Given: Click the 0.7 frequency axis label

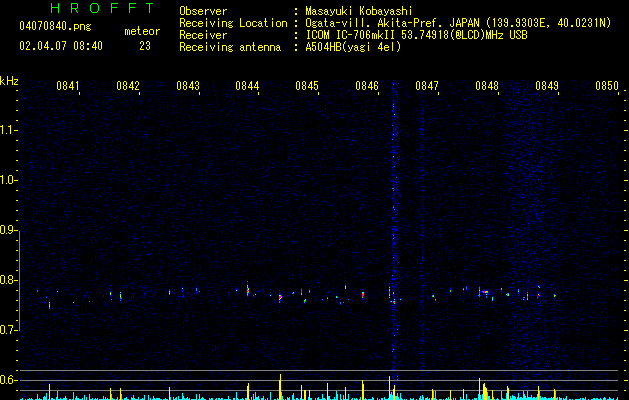Looking at the screenshot, I should (8, 330).
